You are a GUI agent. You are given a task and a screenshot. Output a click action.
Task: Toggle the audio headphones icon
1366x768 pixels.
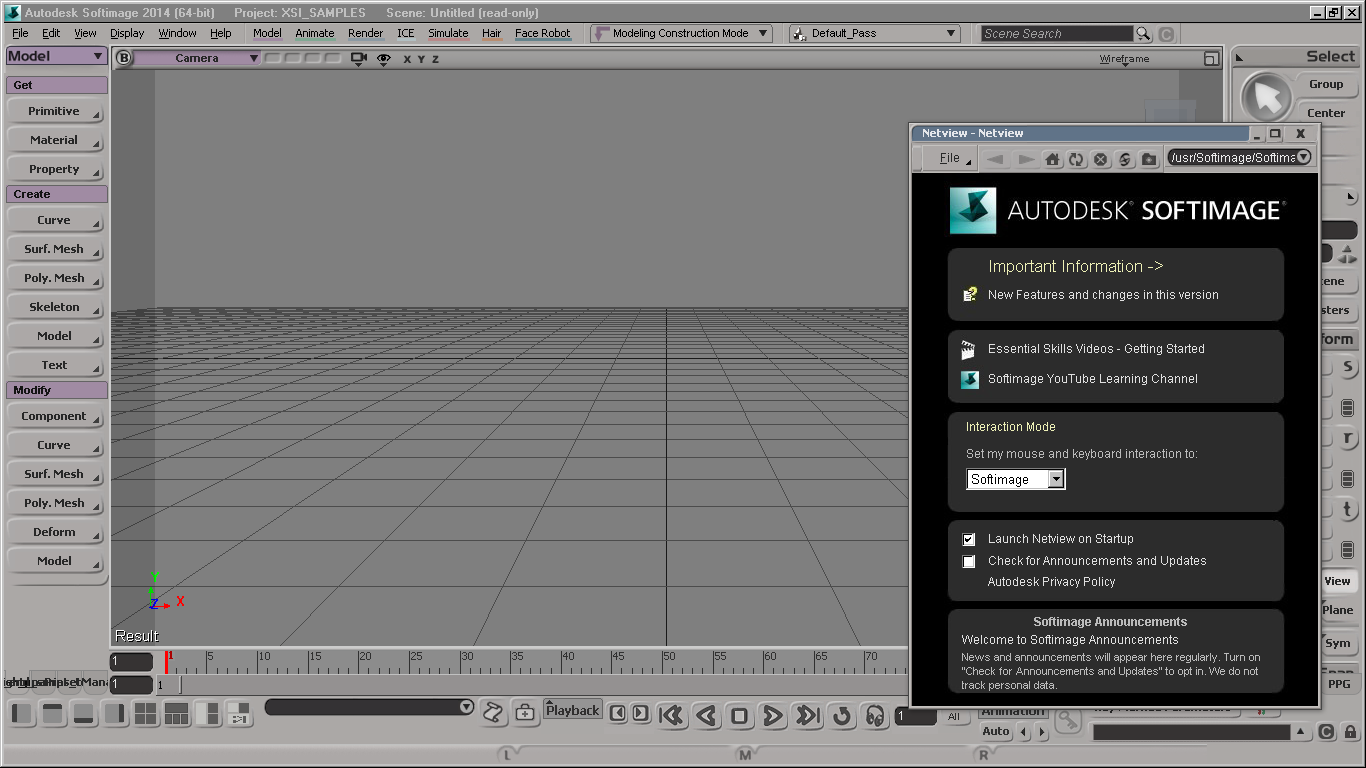875,715
